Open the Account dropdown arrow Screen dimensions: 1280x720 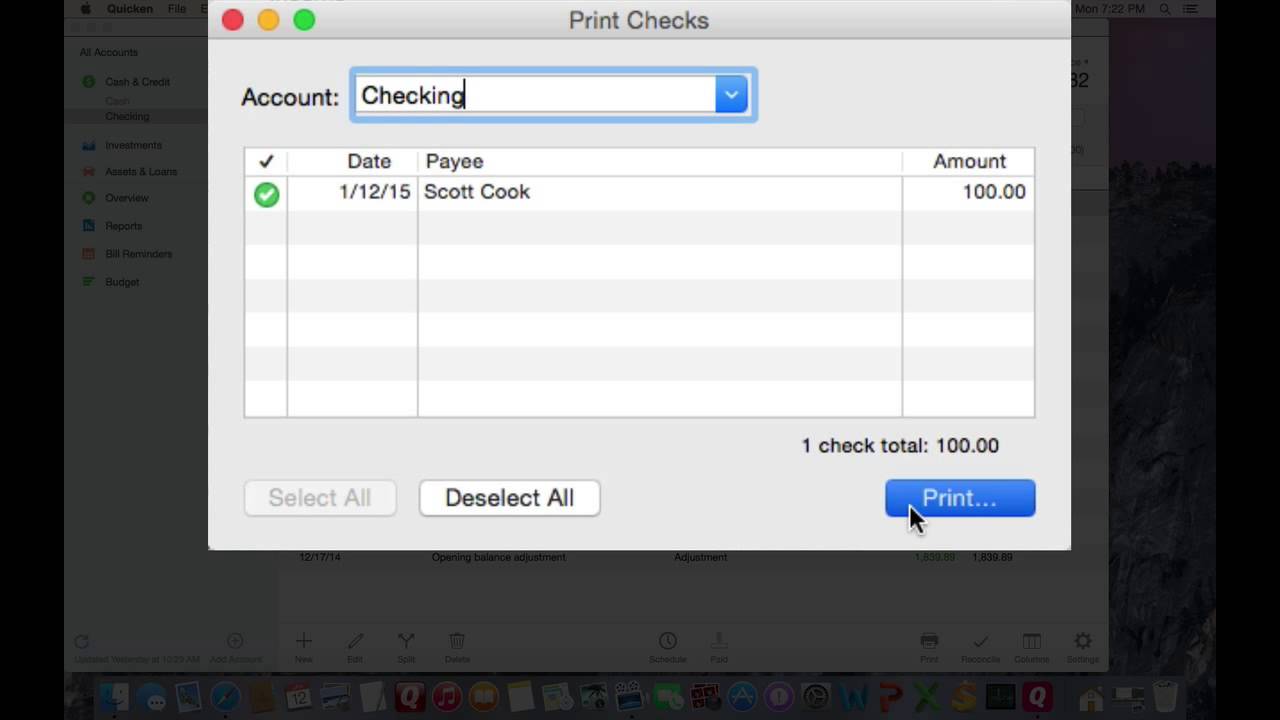click(731, 95)
